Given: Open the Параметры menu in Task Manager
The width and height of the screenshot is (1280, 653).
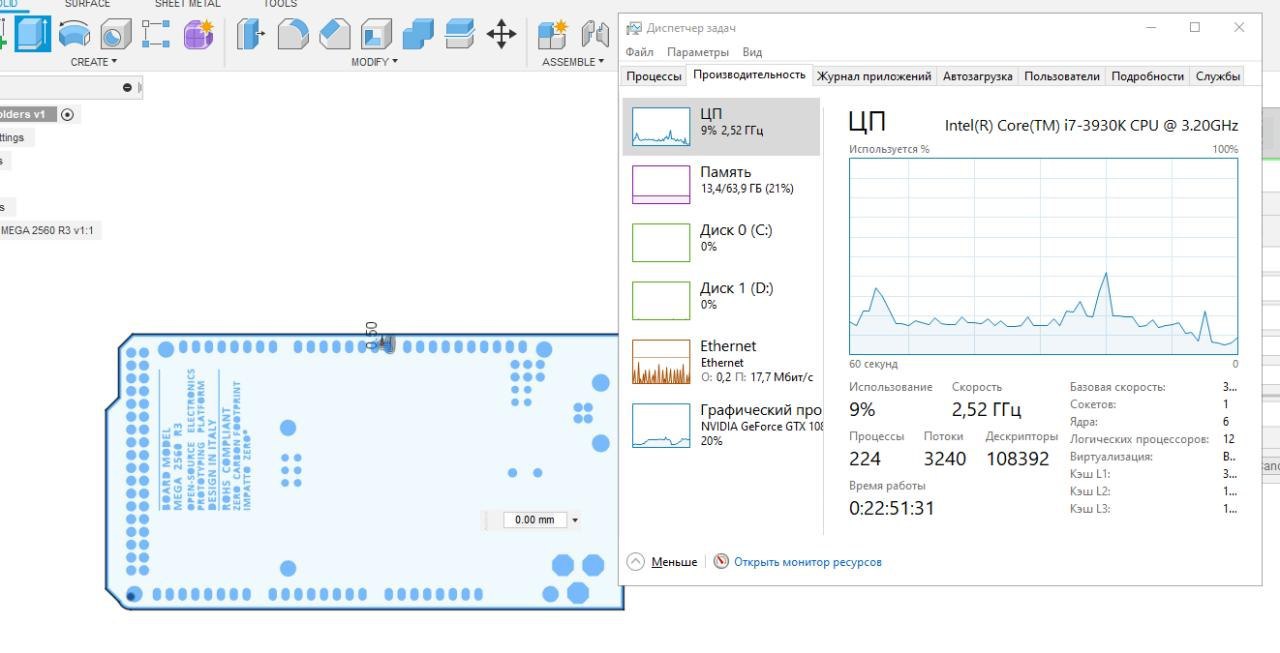Looking at the screenshot, I should coord(698,52).
